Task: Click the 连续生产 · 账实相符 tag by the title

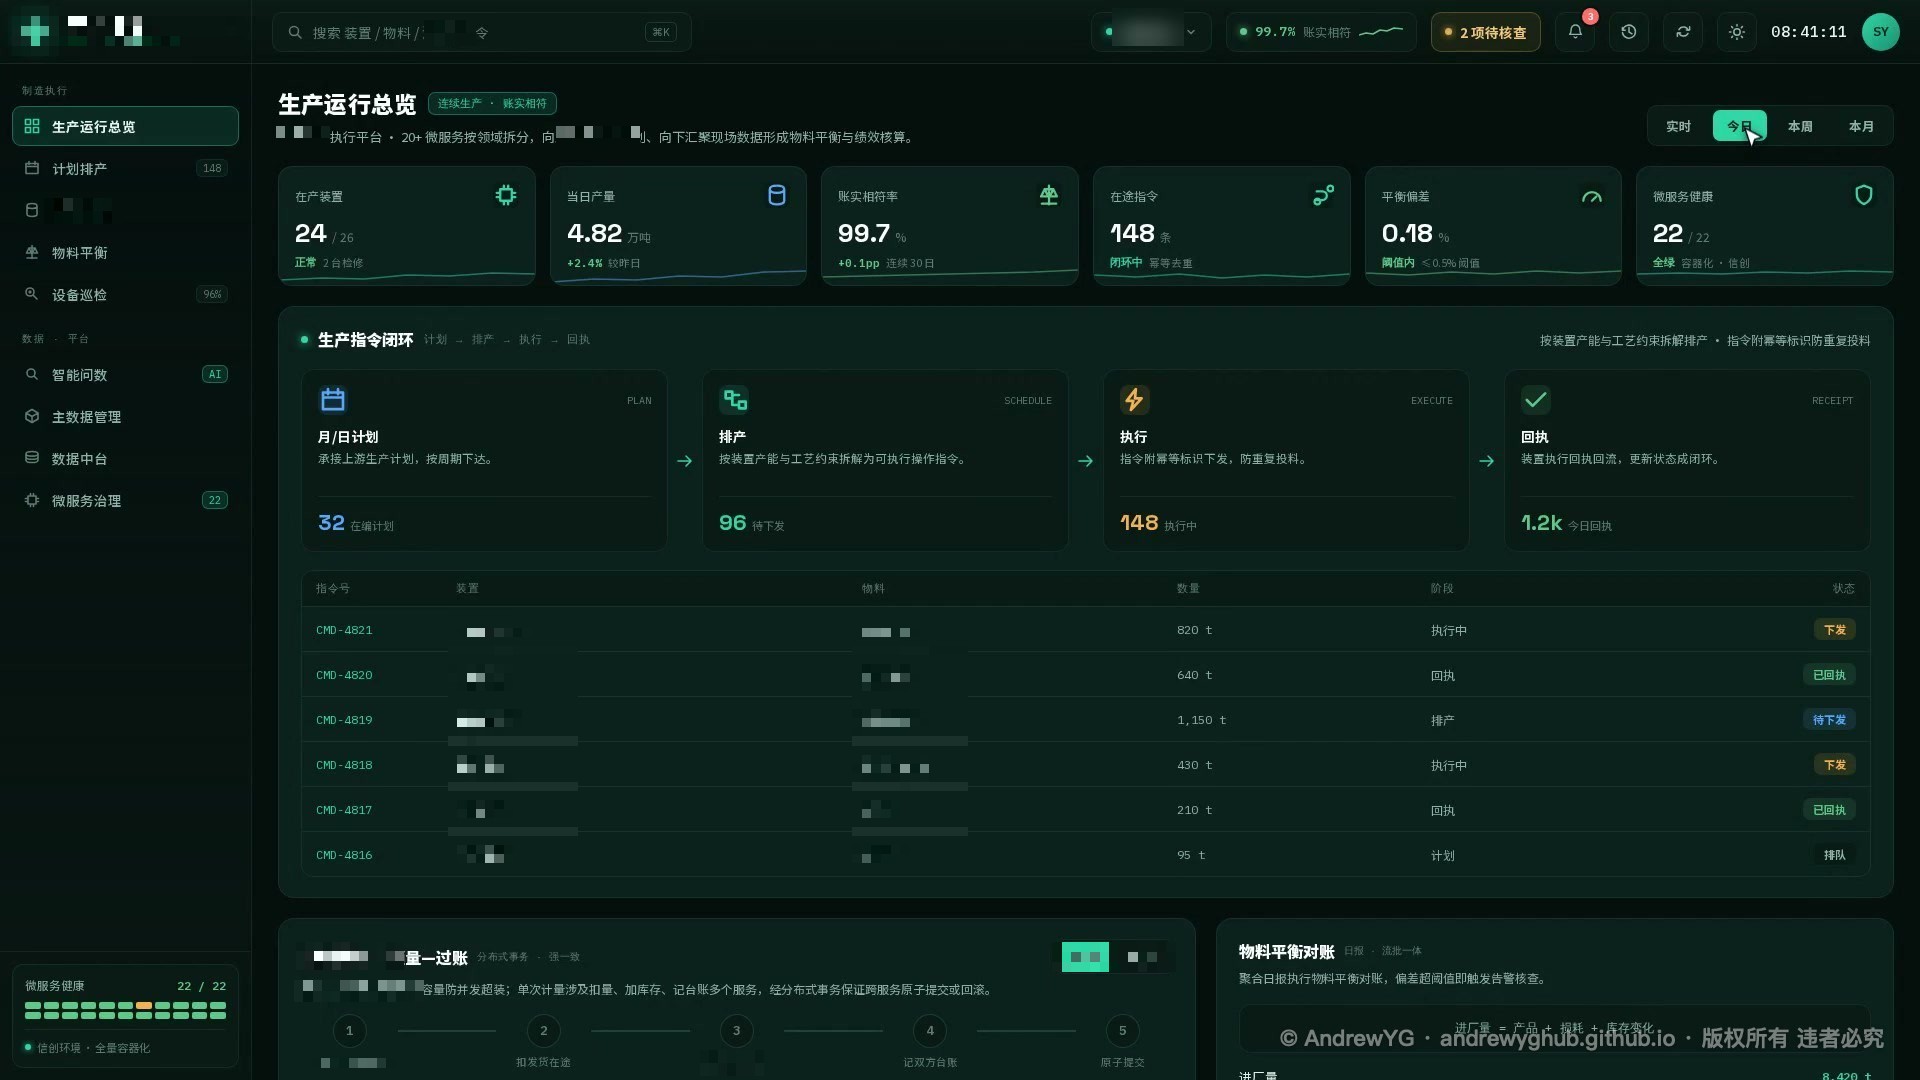Action: [492, 103]
